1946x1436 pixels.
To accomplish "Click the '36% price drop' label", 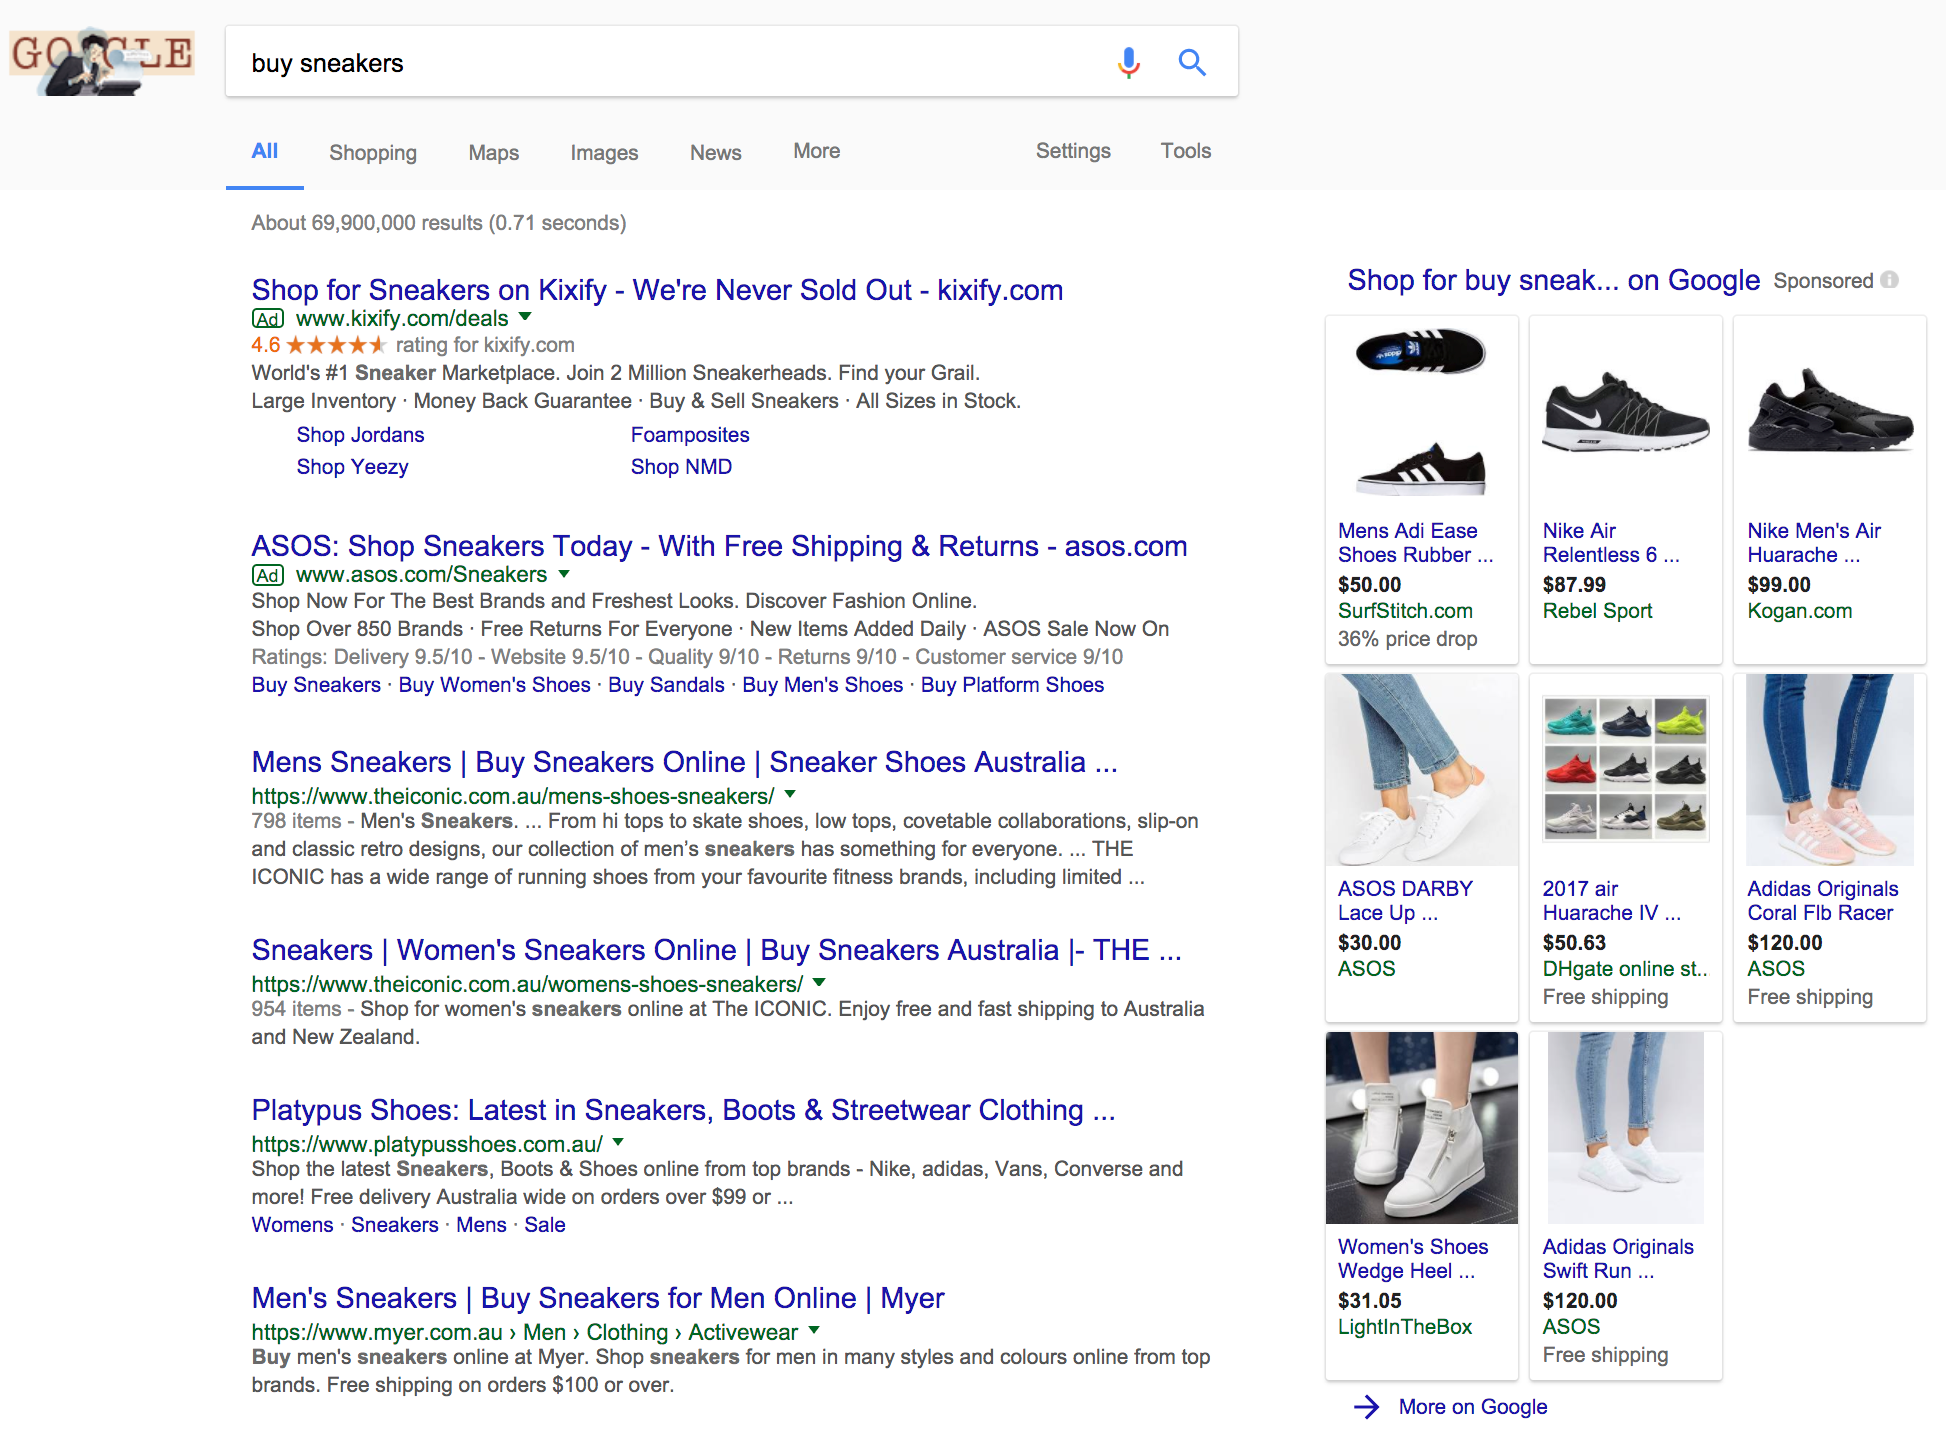I will point(1408,639).
